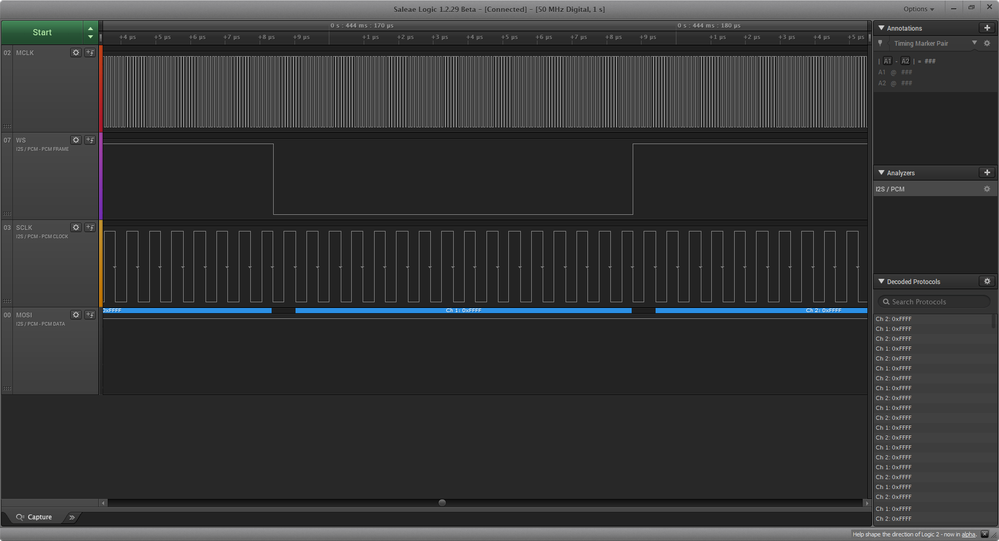Grab the SCLK channel resize handle
This screenshot has width=999, height=541.
(x=7, y=301)
